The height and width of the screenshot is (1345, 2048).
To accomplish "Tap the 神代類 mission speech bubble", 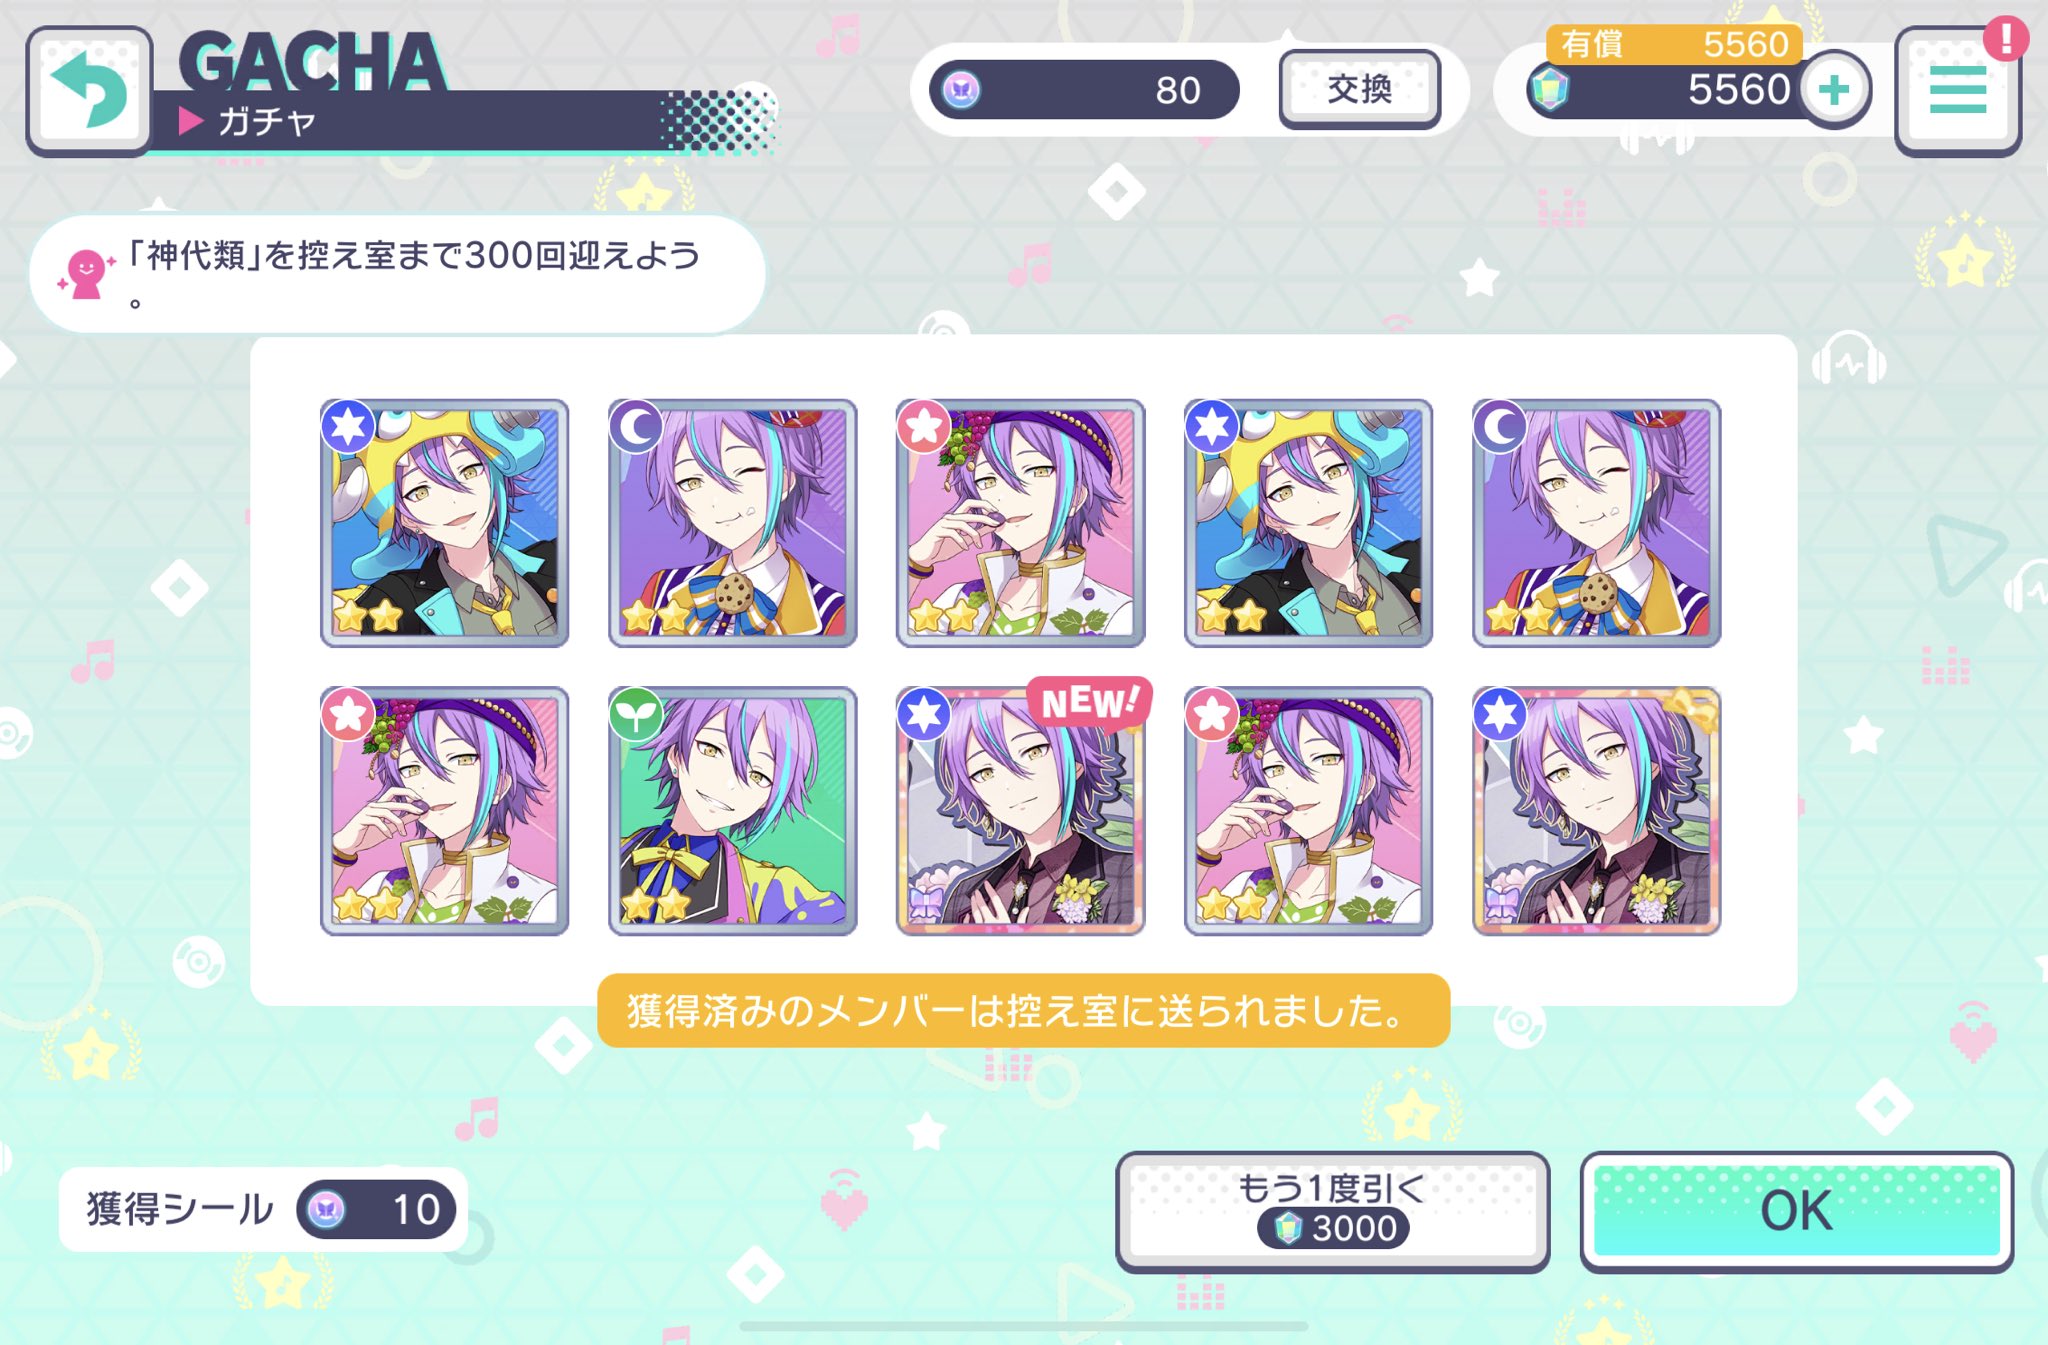I will (x=398, y=274).
